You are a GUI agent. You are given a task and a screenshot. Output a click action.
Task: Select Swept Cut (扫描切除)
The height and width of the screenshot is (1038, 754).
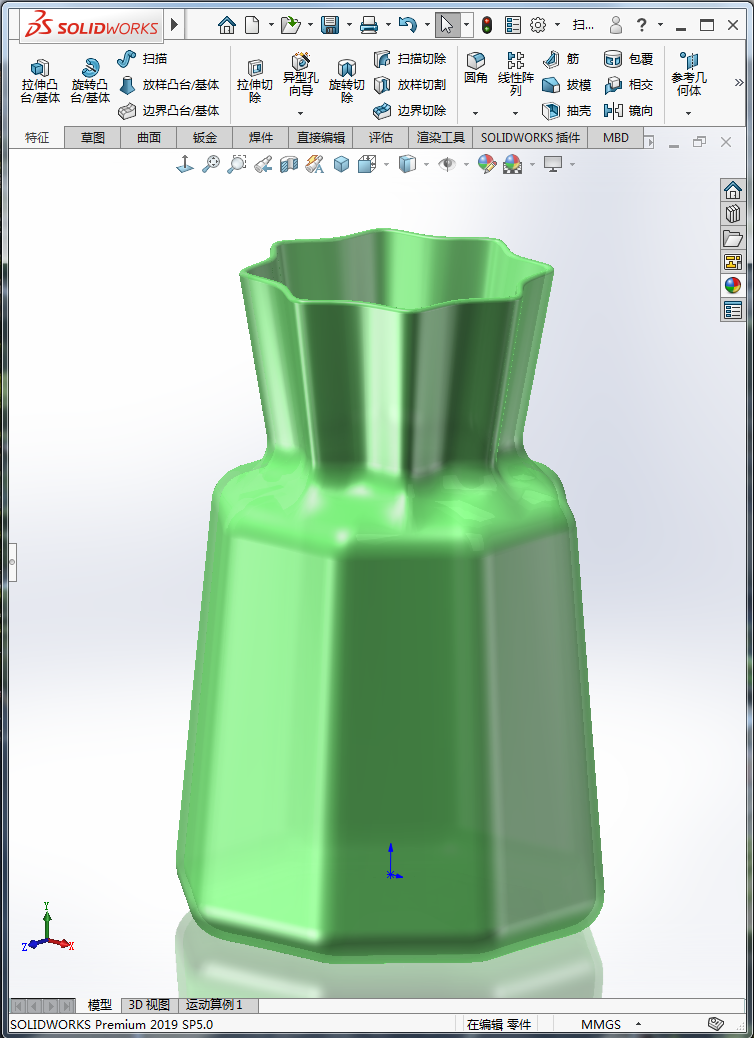[410, 59]
